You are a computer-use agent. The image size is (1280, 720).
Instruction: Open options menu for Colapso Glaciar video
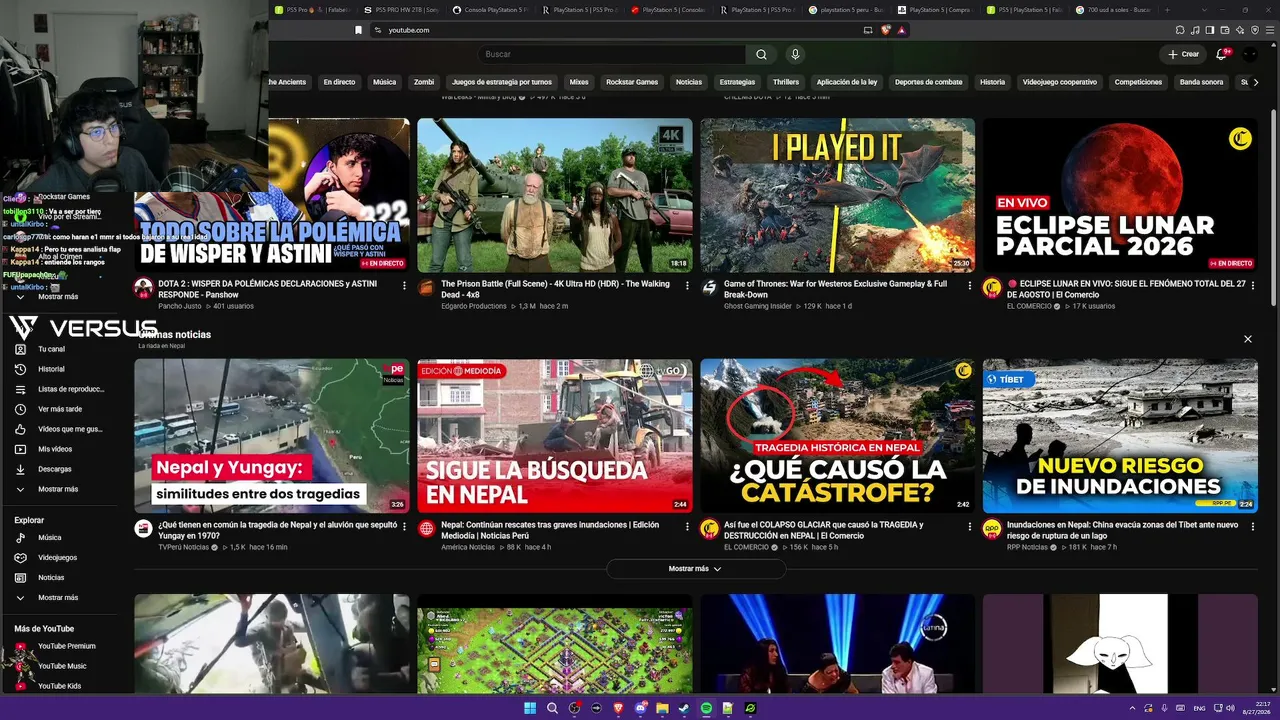(970, 525)
